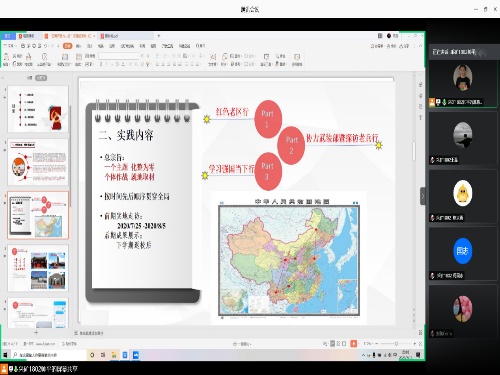500x375 pixels.
Task: Toggle the reading view icon in status bar
Action: [344, 343]
